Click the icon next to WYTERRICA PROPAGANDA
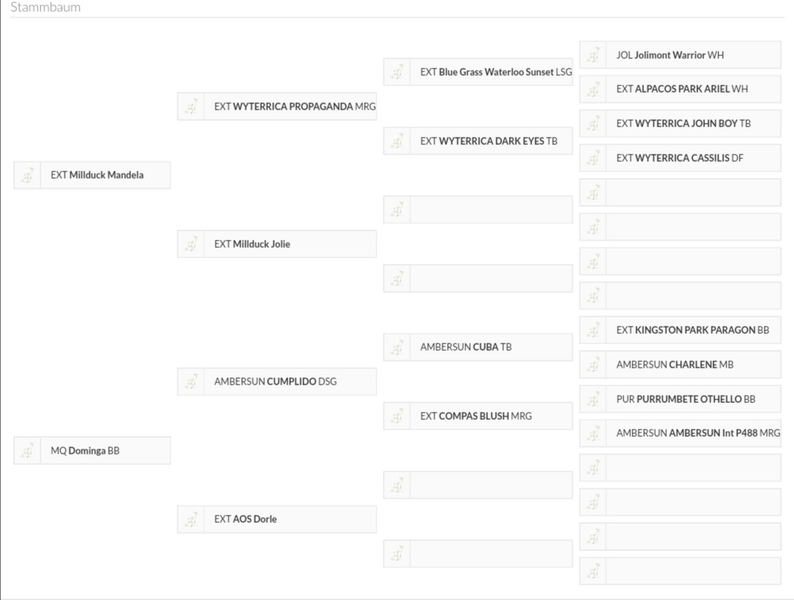This screenshot has width=794, height=600. [x=191, y=106]
